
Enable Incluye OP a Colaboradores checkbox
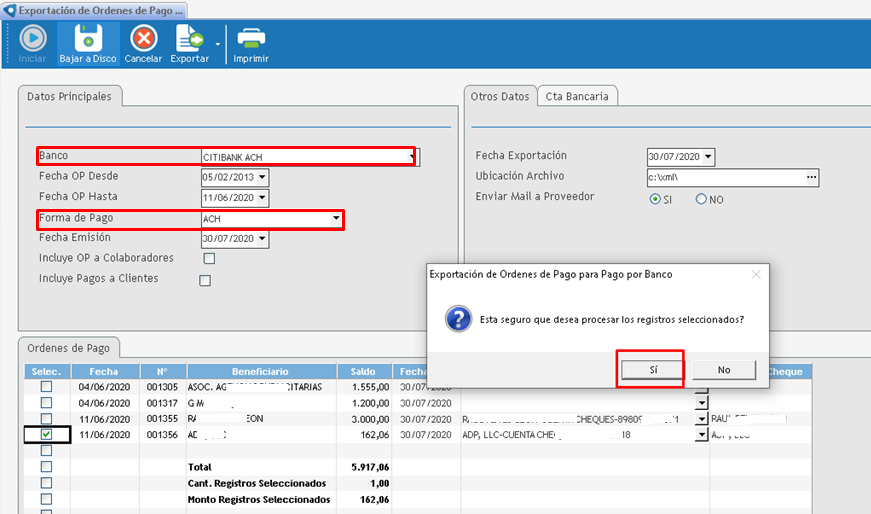(x=209, y=259)
